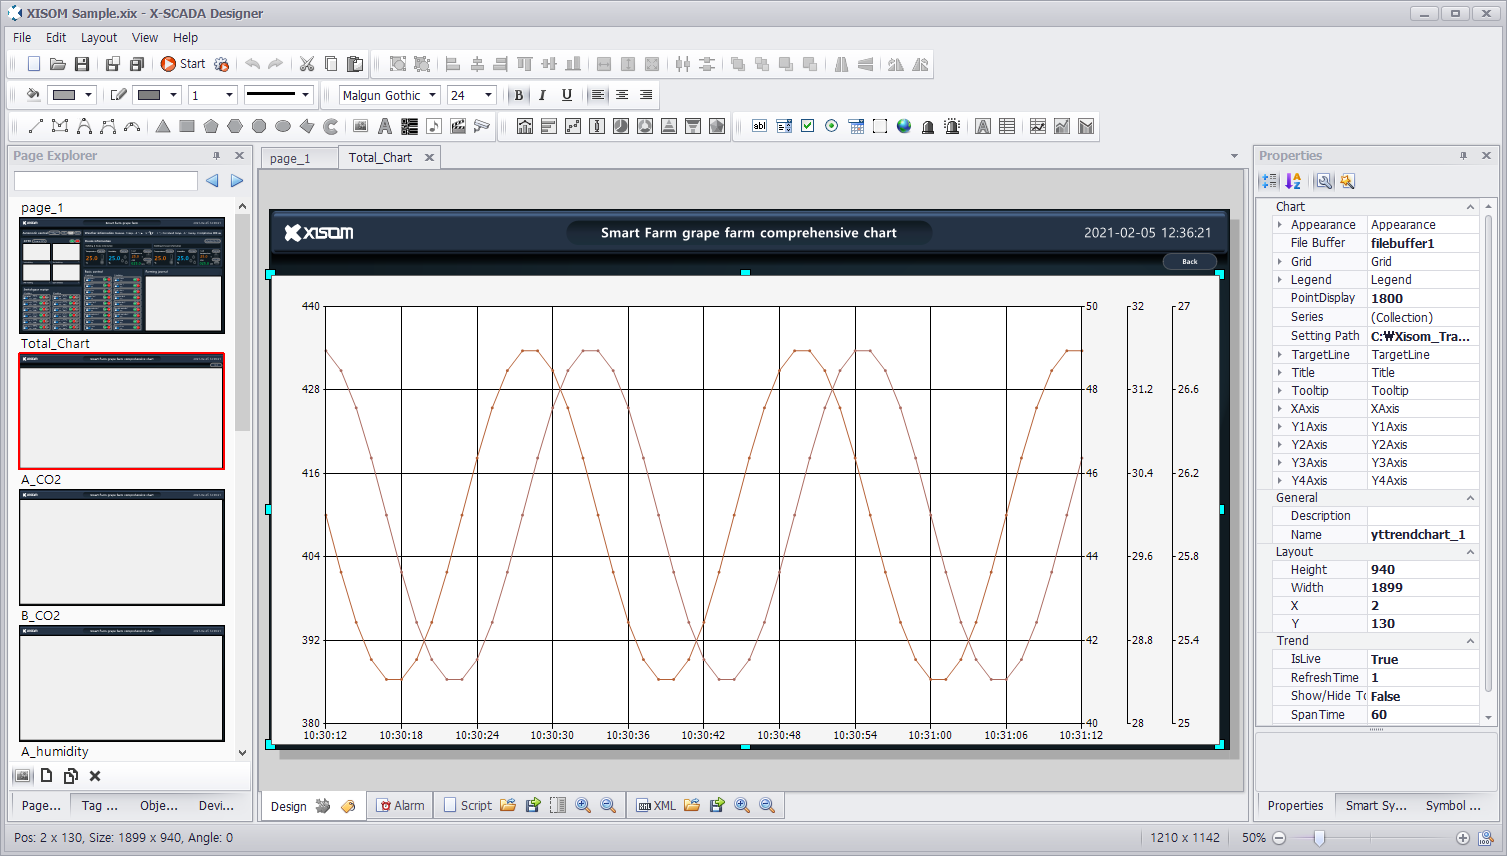Open the line width 1 dropdown
The image size is (1507, 856).
coord(229,95)
